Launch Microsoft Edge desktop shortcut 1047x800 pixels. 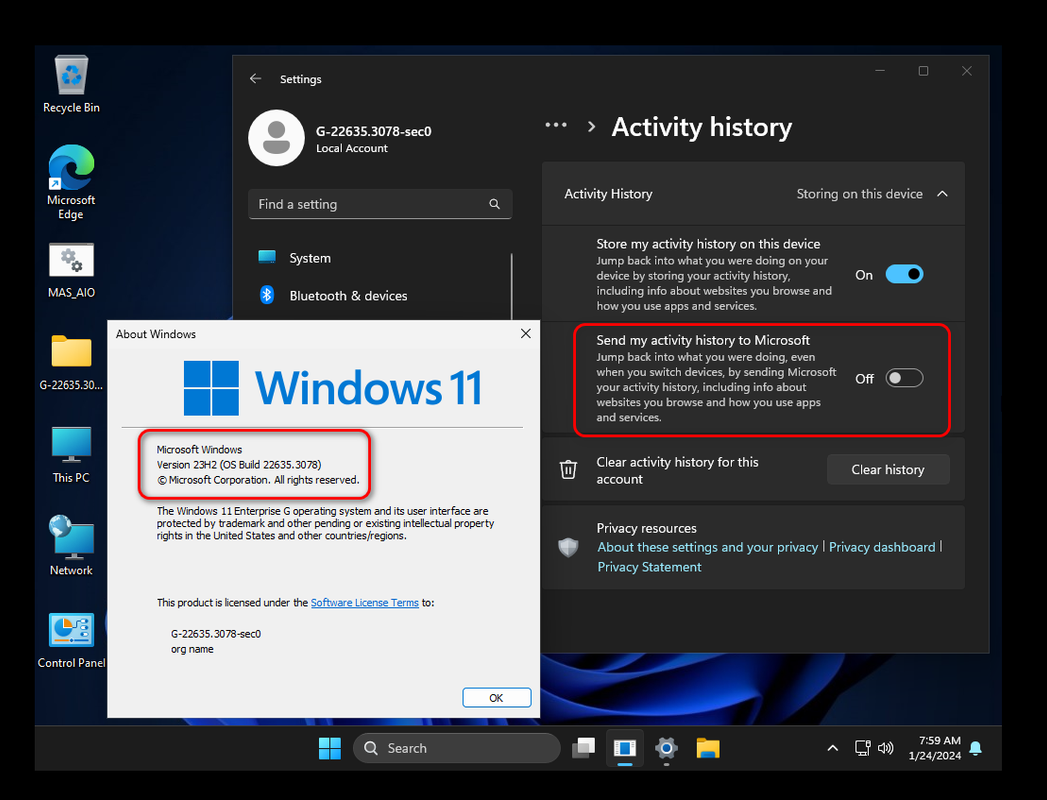71,182
